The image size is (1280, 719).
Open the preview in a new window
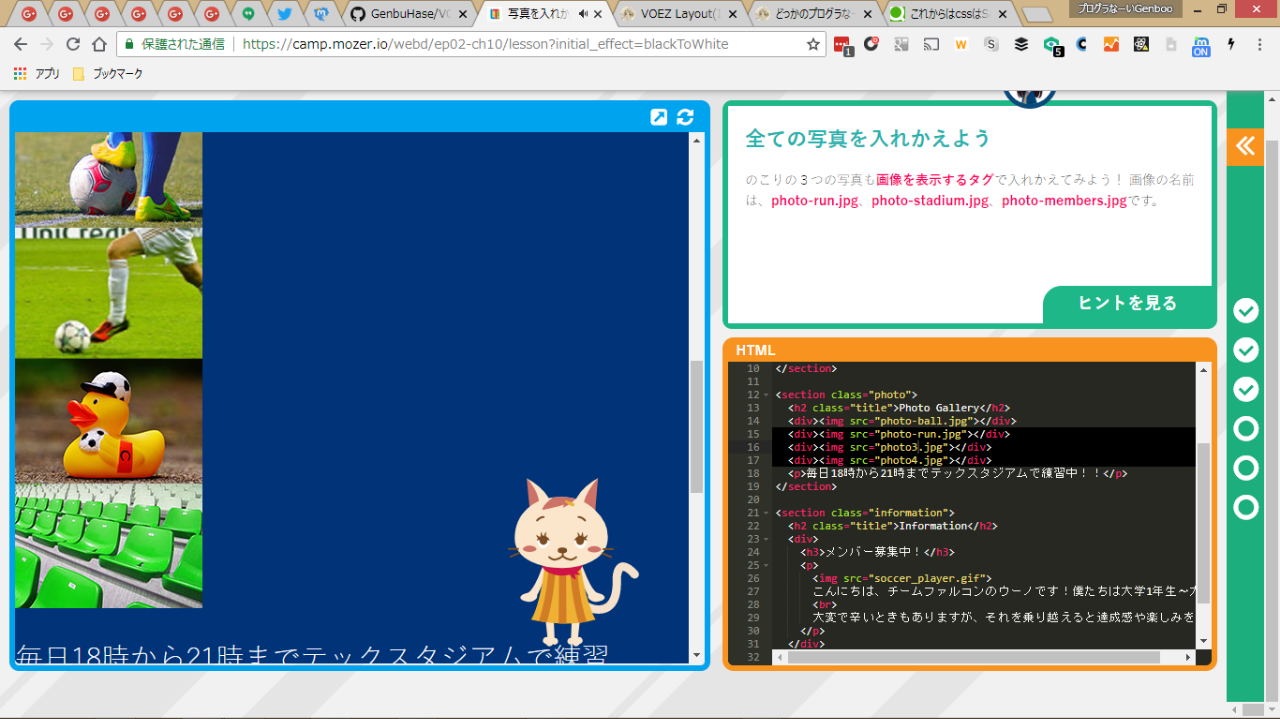tap(658, 117)
